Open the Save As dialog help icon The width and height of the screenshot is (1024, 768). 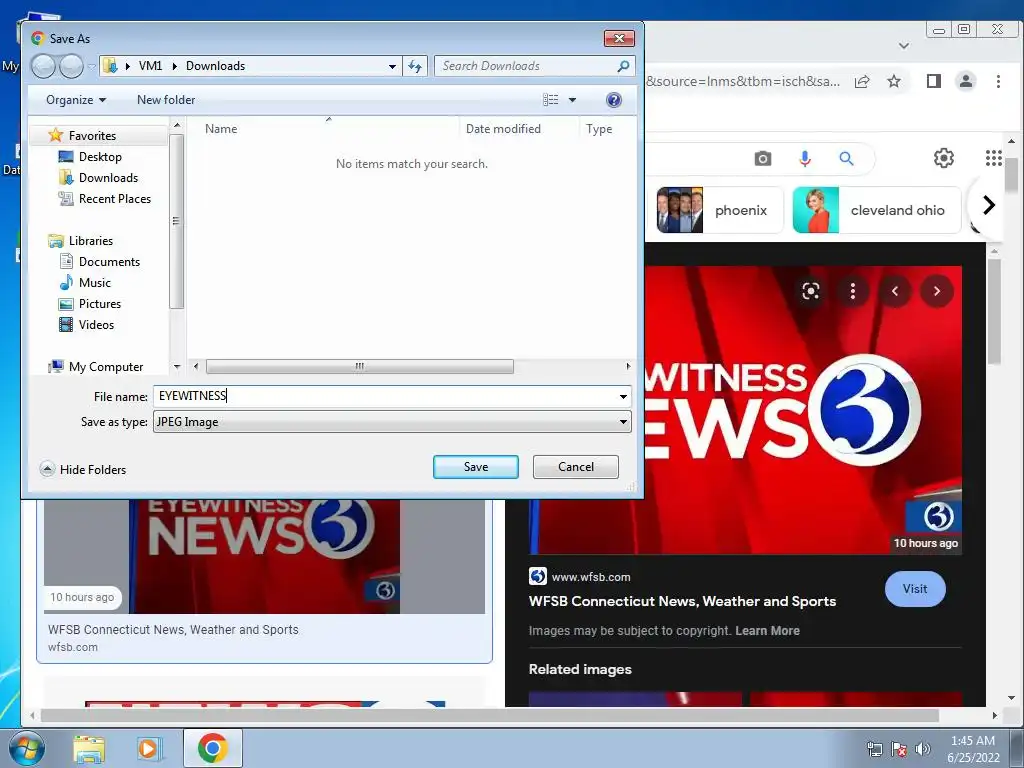point(613,100)
